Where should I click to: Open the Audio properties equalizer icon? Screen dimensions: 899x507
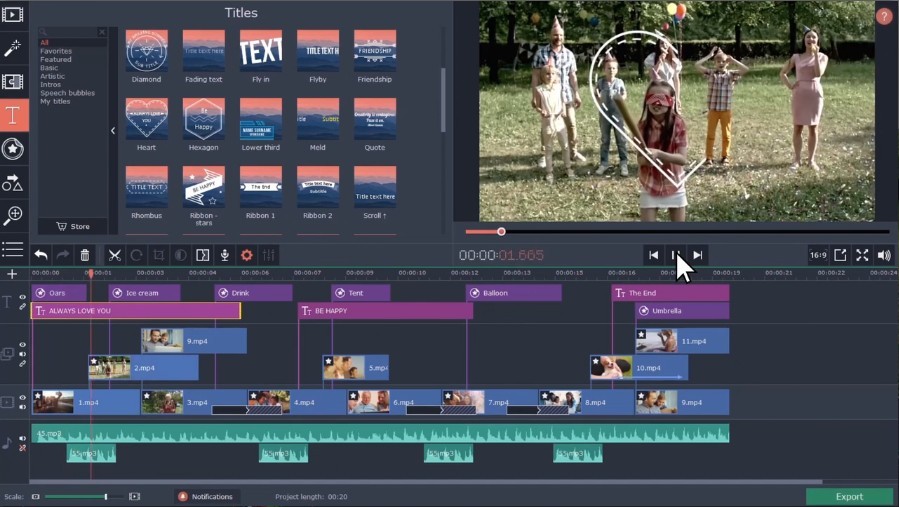pyautogui.click(x=268, y=255)
